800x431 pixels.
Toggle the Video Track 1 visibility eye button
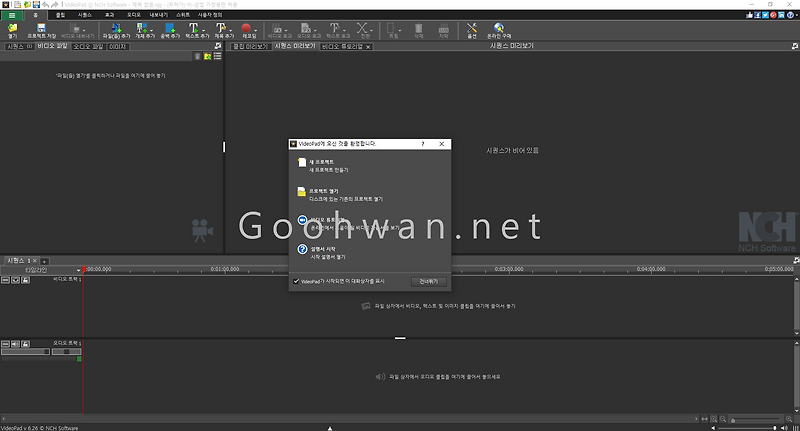click(15, 280)
